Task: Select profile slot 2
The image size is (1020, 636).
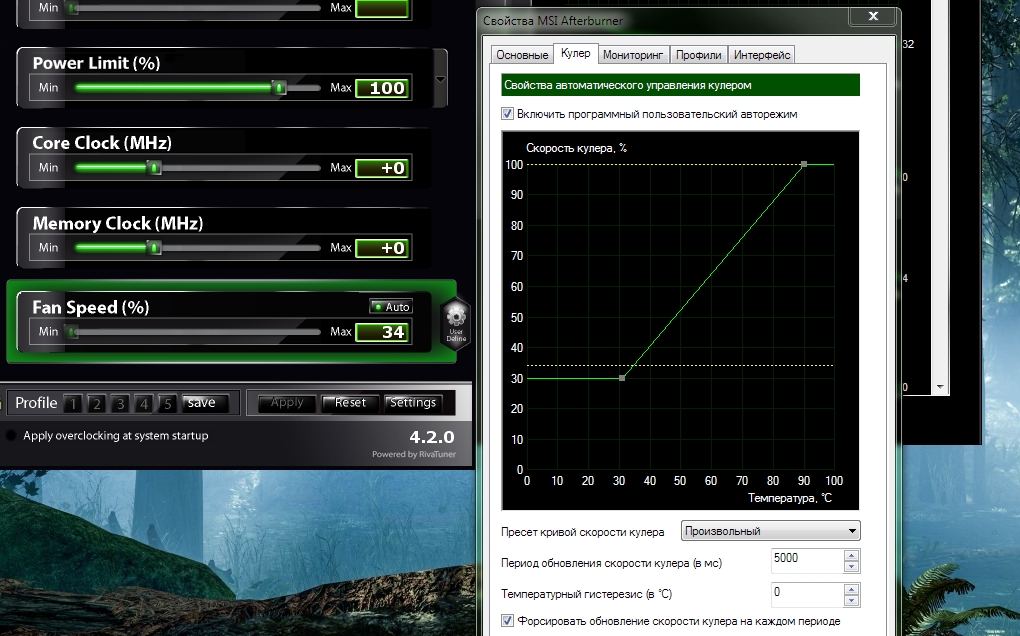Action: [96, 404]
